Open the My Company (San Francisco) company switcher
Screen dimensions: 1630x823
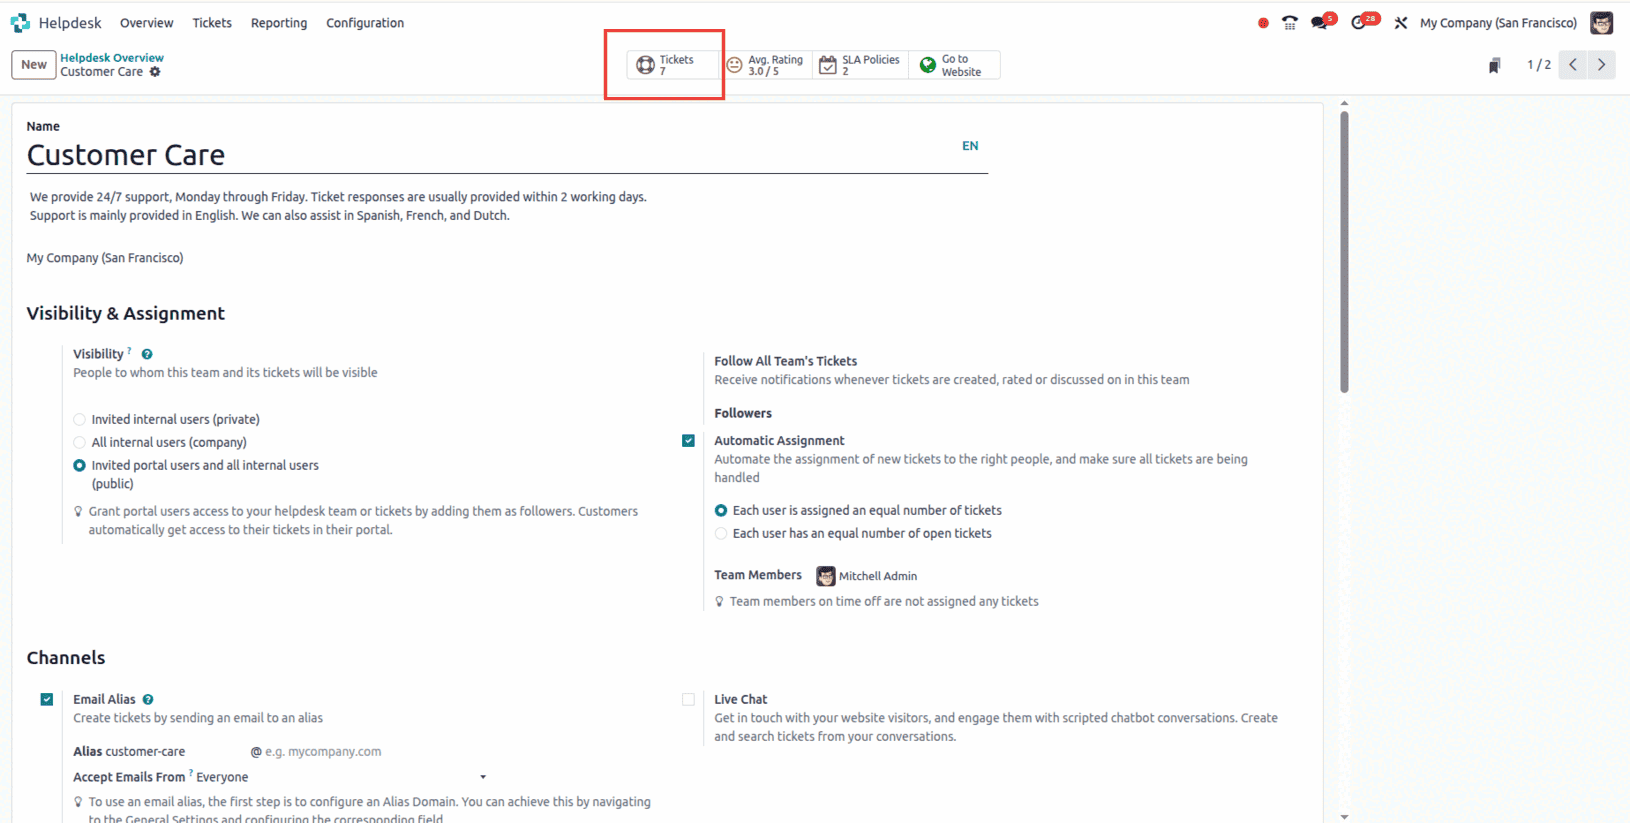[1498, 23]
